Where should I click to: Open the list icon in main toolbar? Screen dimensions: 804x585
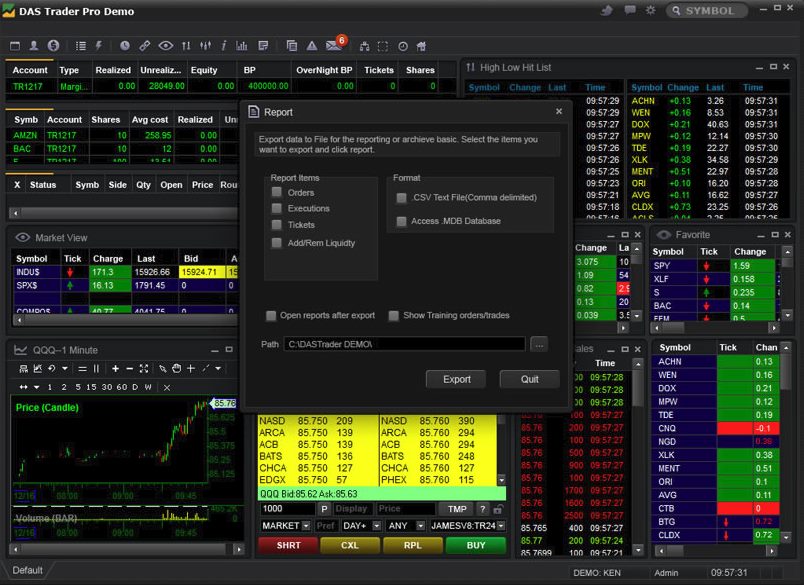81,46
